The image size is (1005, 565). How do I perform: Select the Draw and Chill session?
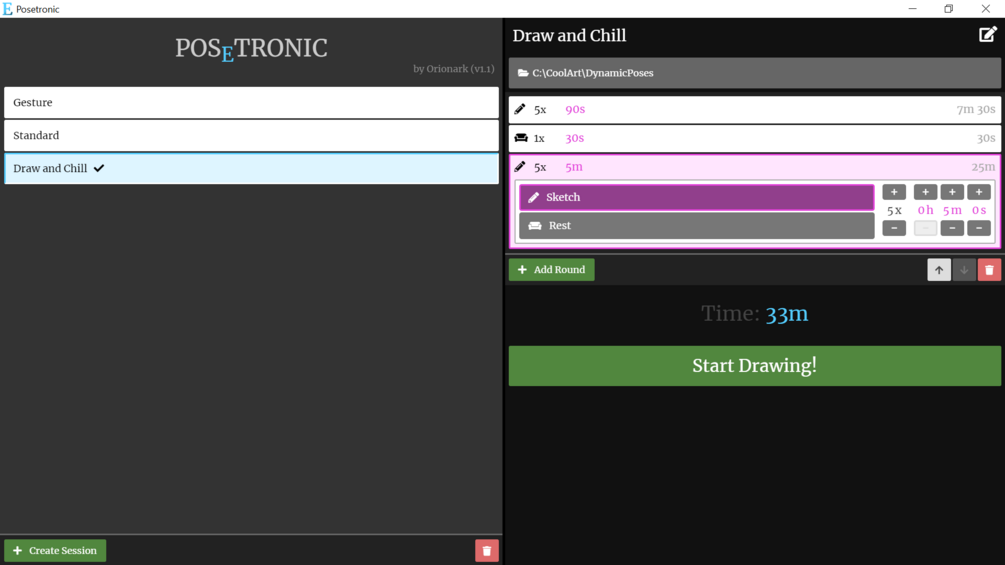pos(251,168)
